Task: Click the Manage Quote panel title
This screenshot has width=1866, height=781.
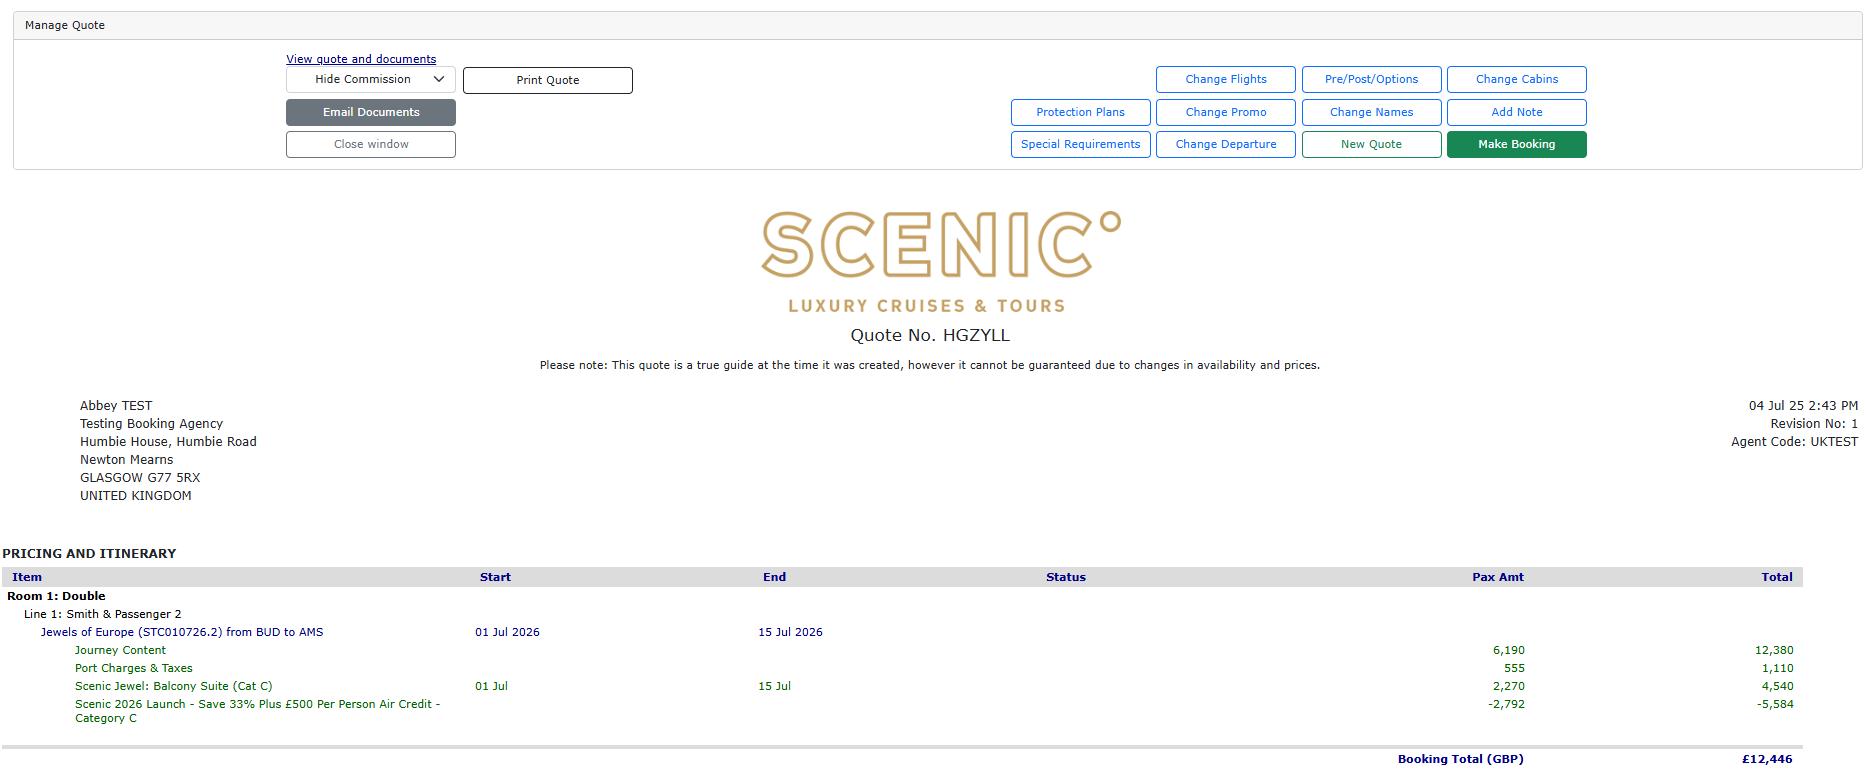Action: click(65, 25)
